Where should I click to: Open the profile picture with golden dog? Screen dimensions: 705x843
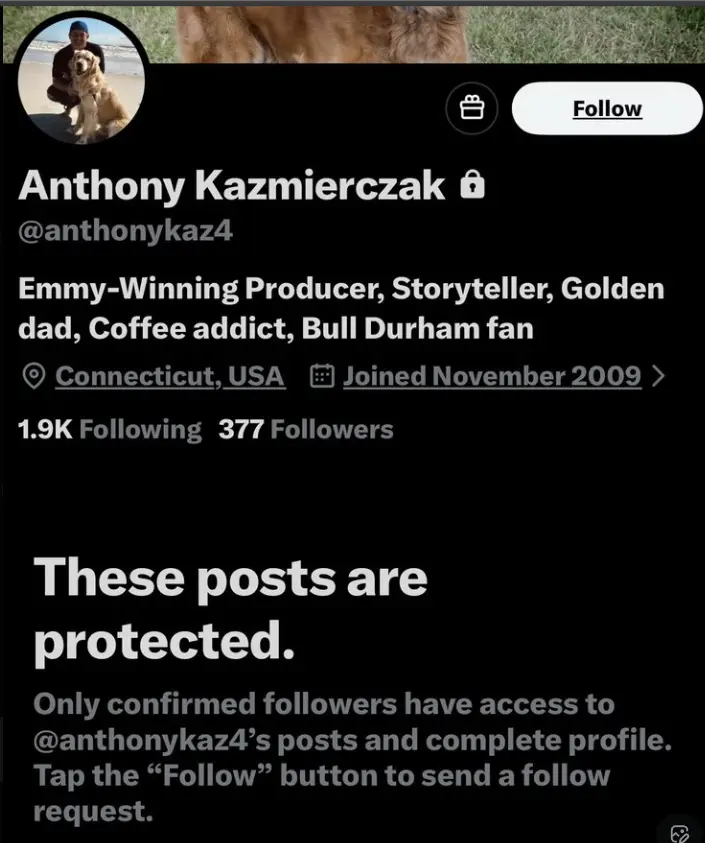pyautogui.click(x=82, y=78)
